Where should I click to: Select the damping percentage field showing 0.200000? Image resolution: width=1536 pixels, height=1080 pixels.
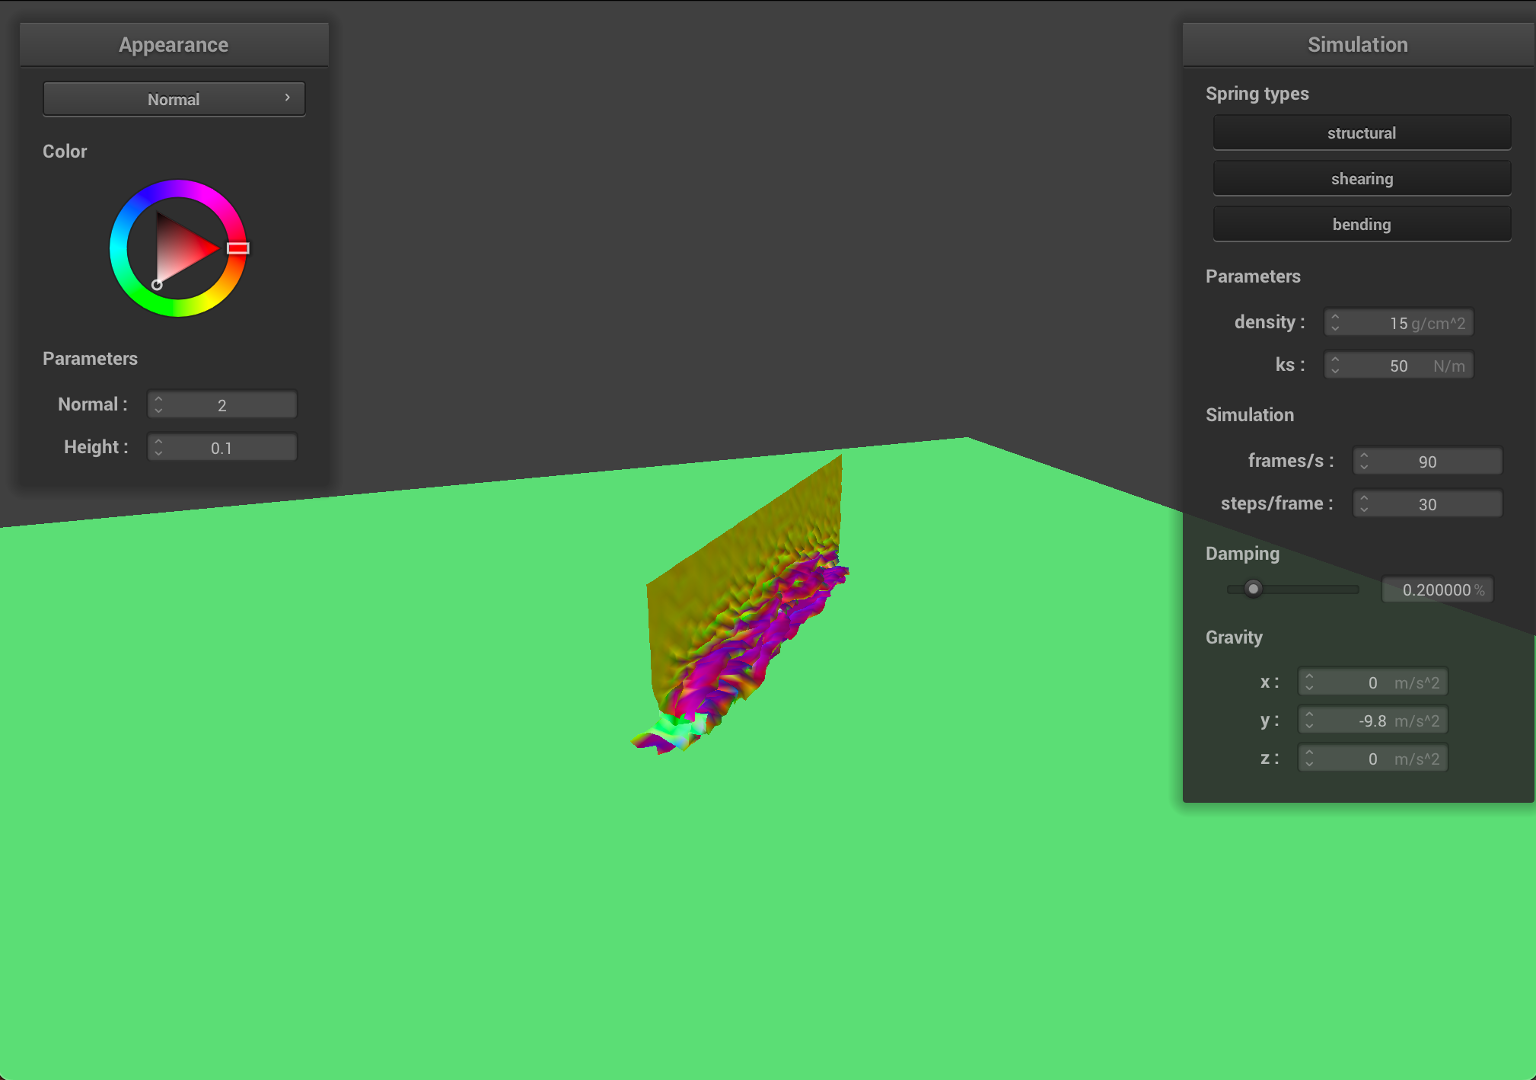click(1436, 589)
